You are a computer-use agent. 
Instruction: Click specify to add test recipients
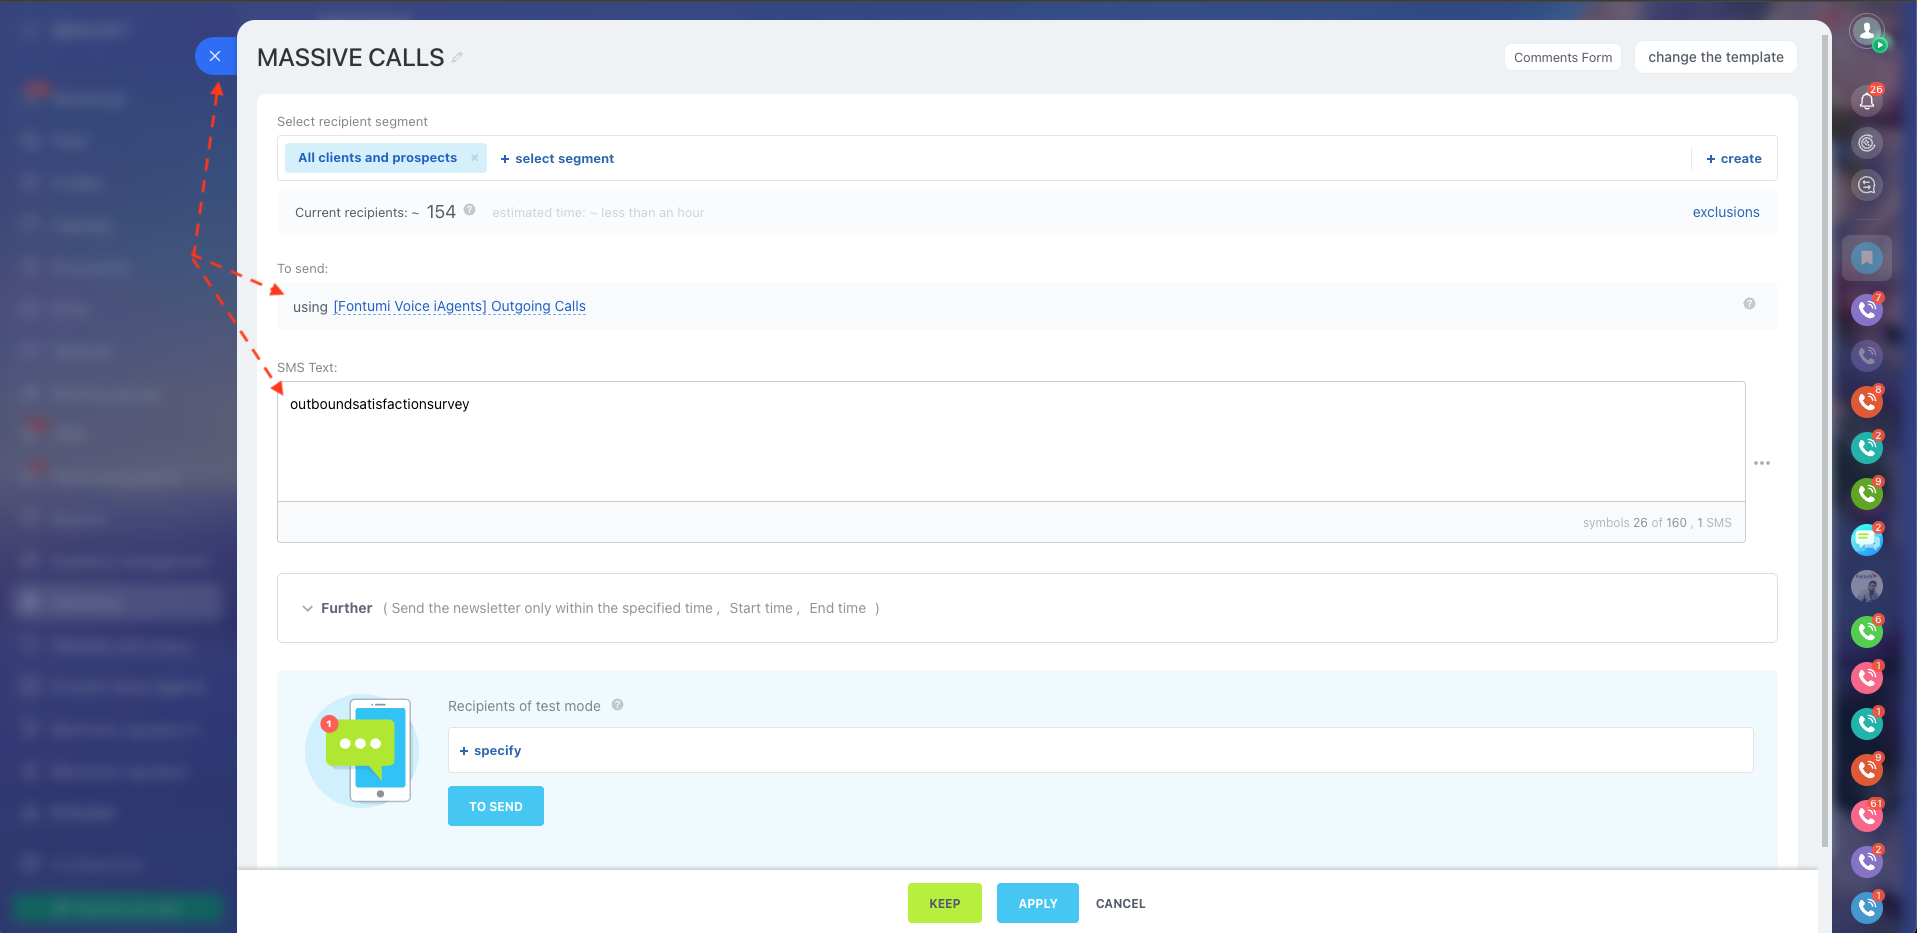491,751
